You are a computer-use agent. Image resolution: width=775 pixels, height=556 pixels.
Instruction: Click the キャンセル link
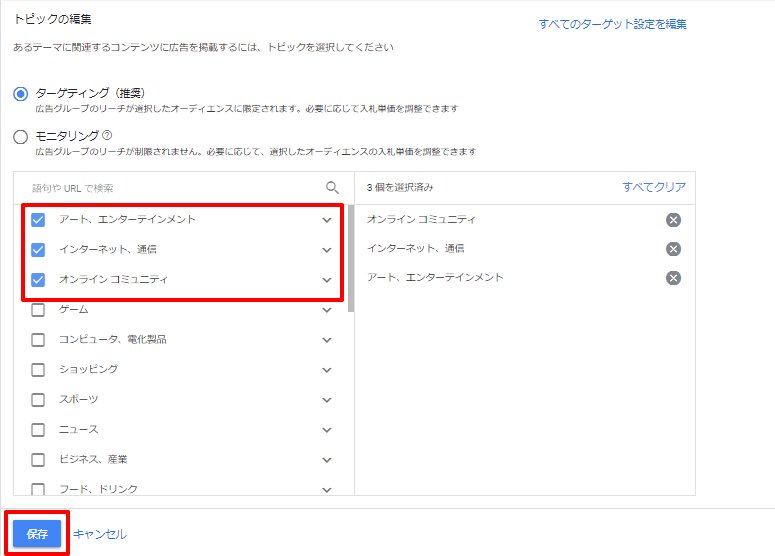coord(100,534)
